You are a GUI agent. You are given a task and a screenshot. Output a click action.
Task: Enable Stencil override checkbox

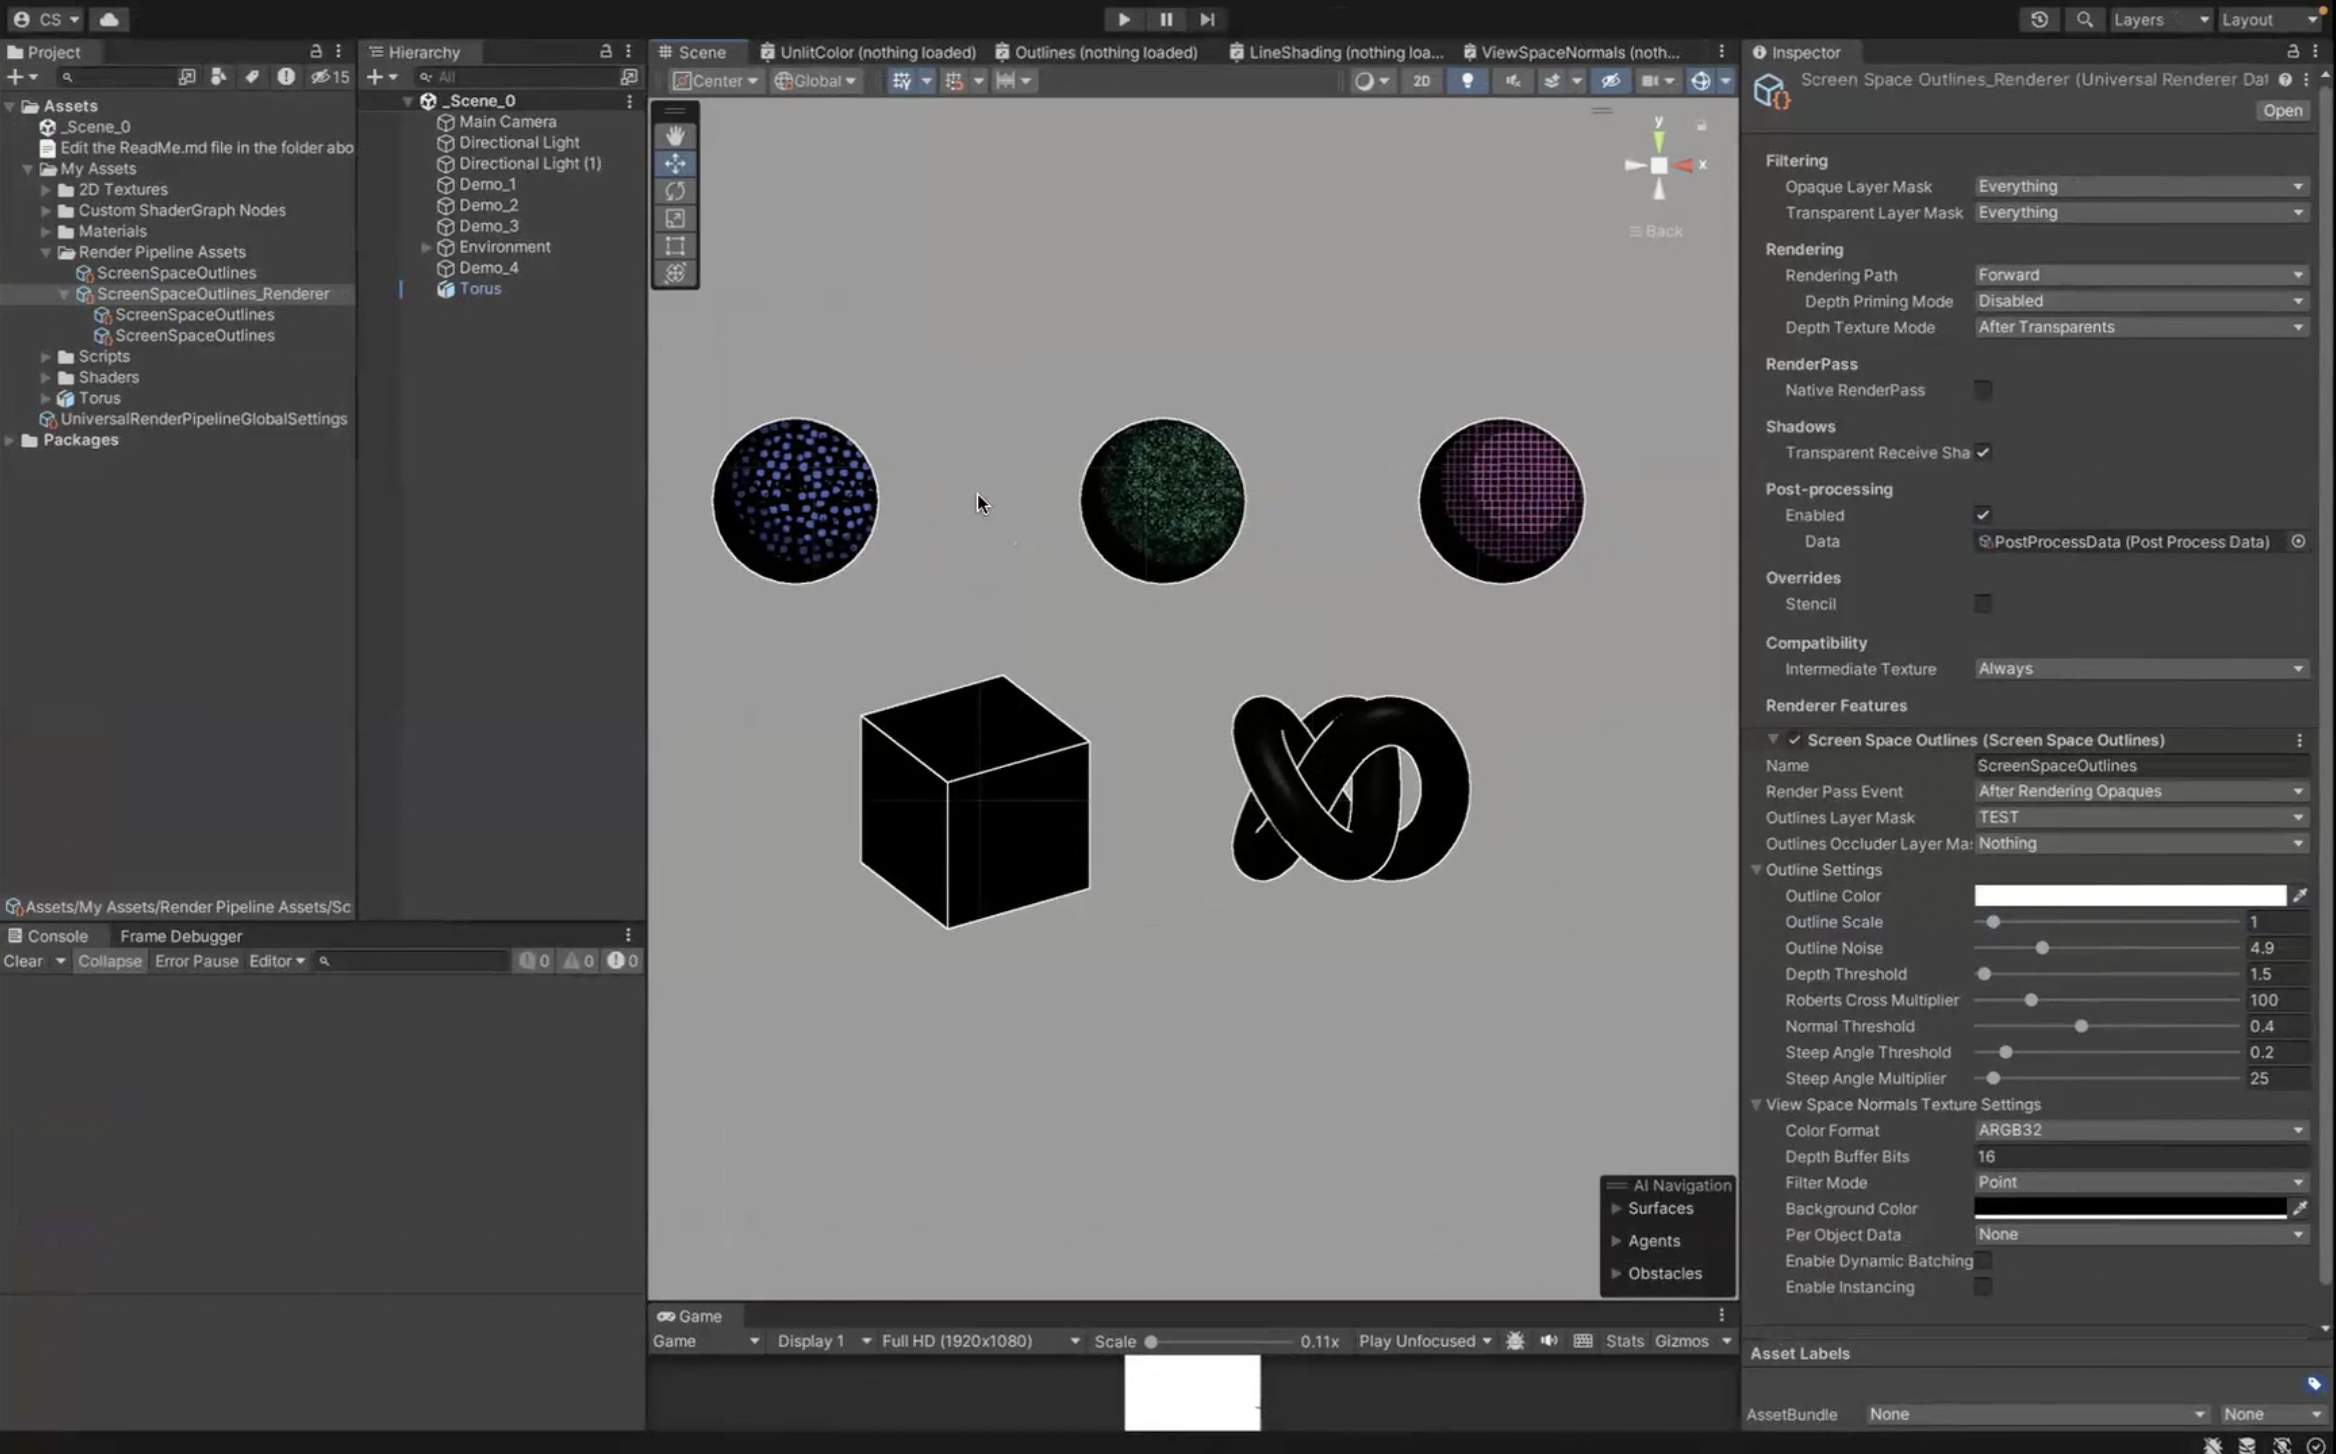click(x=1982, y=604)
